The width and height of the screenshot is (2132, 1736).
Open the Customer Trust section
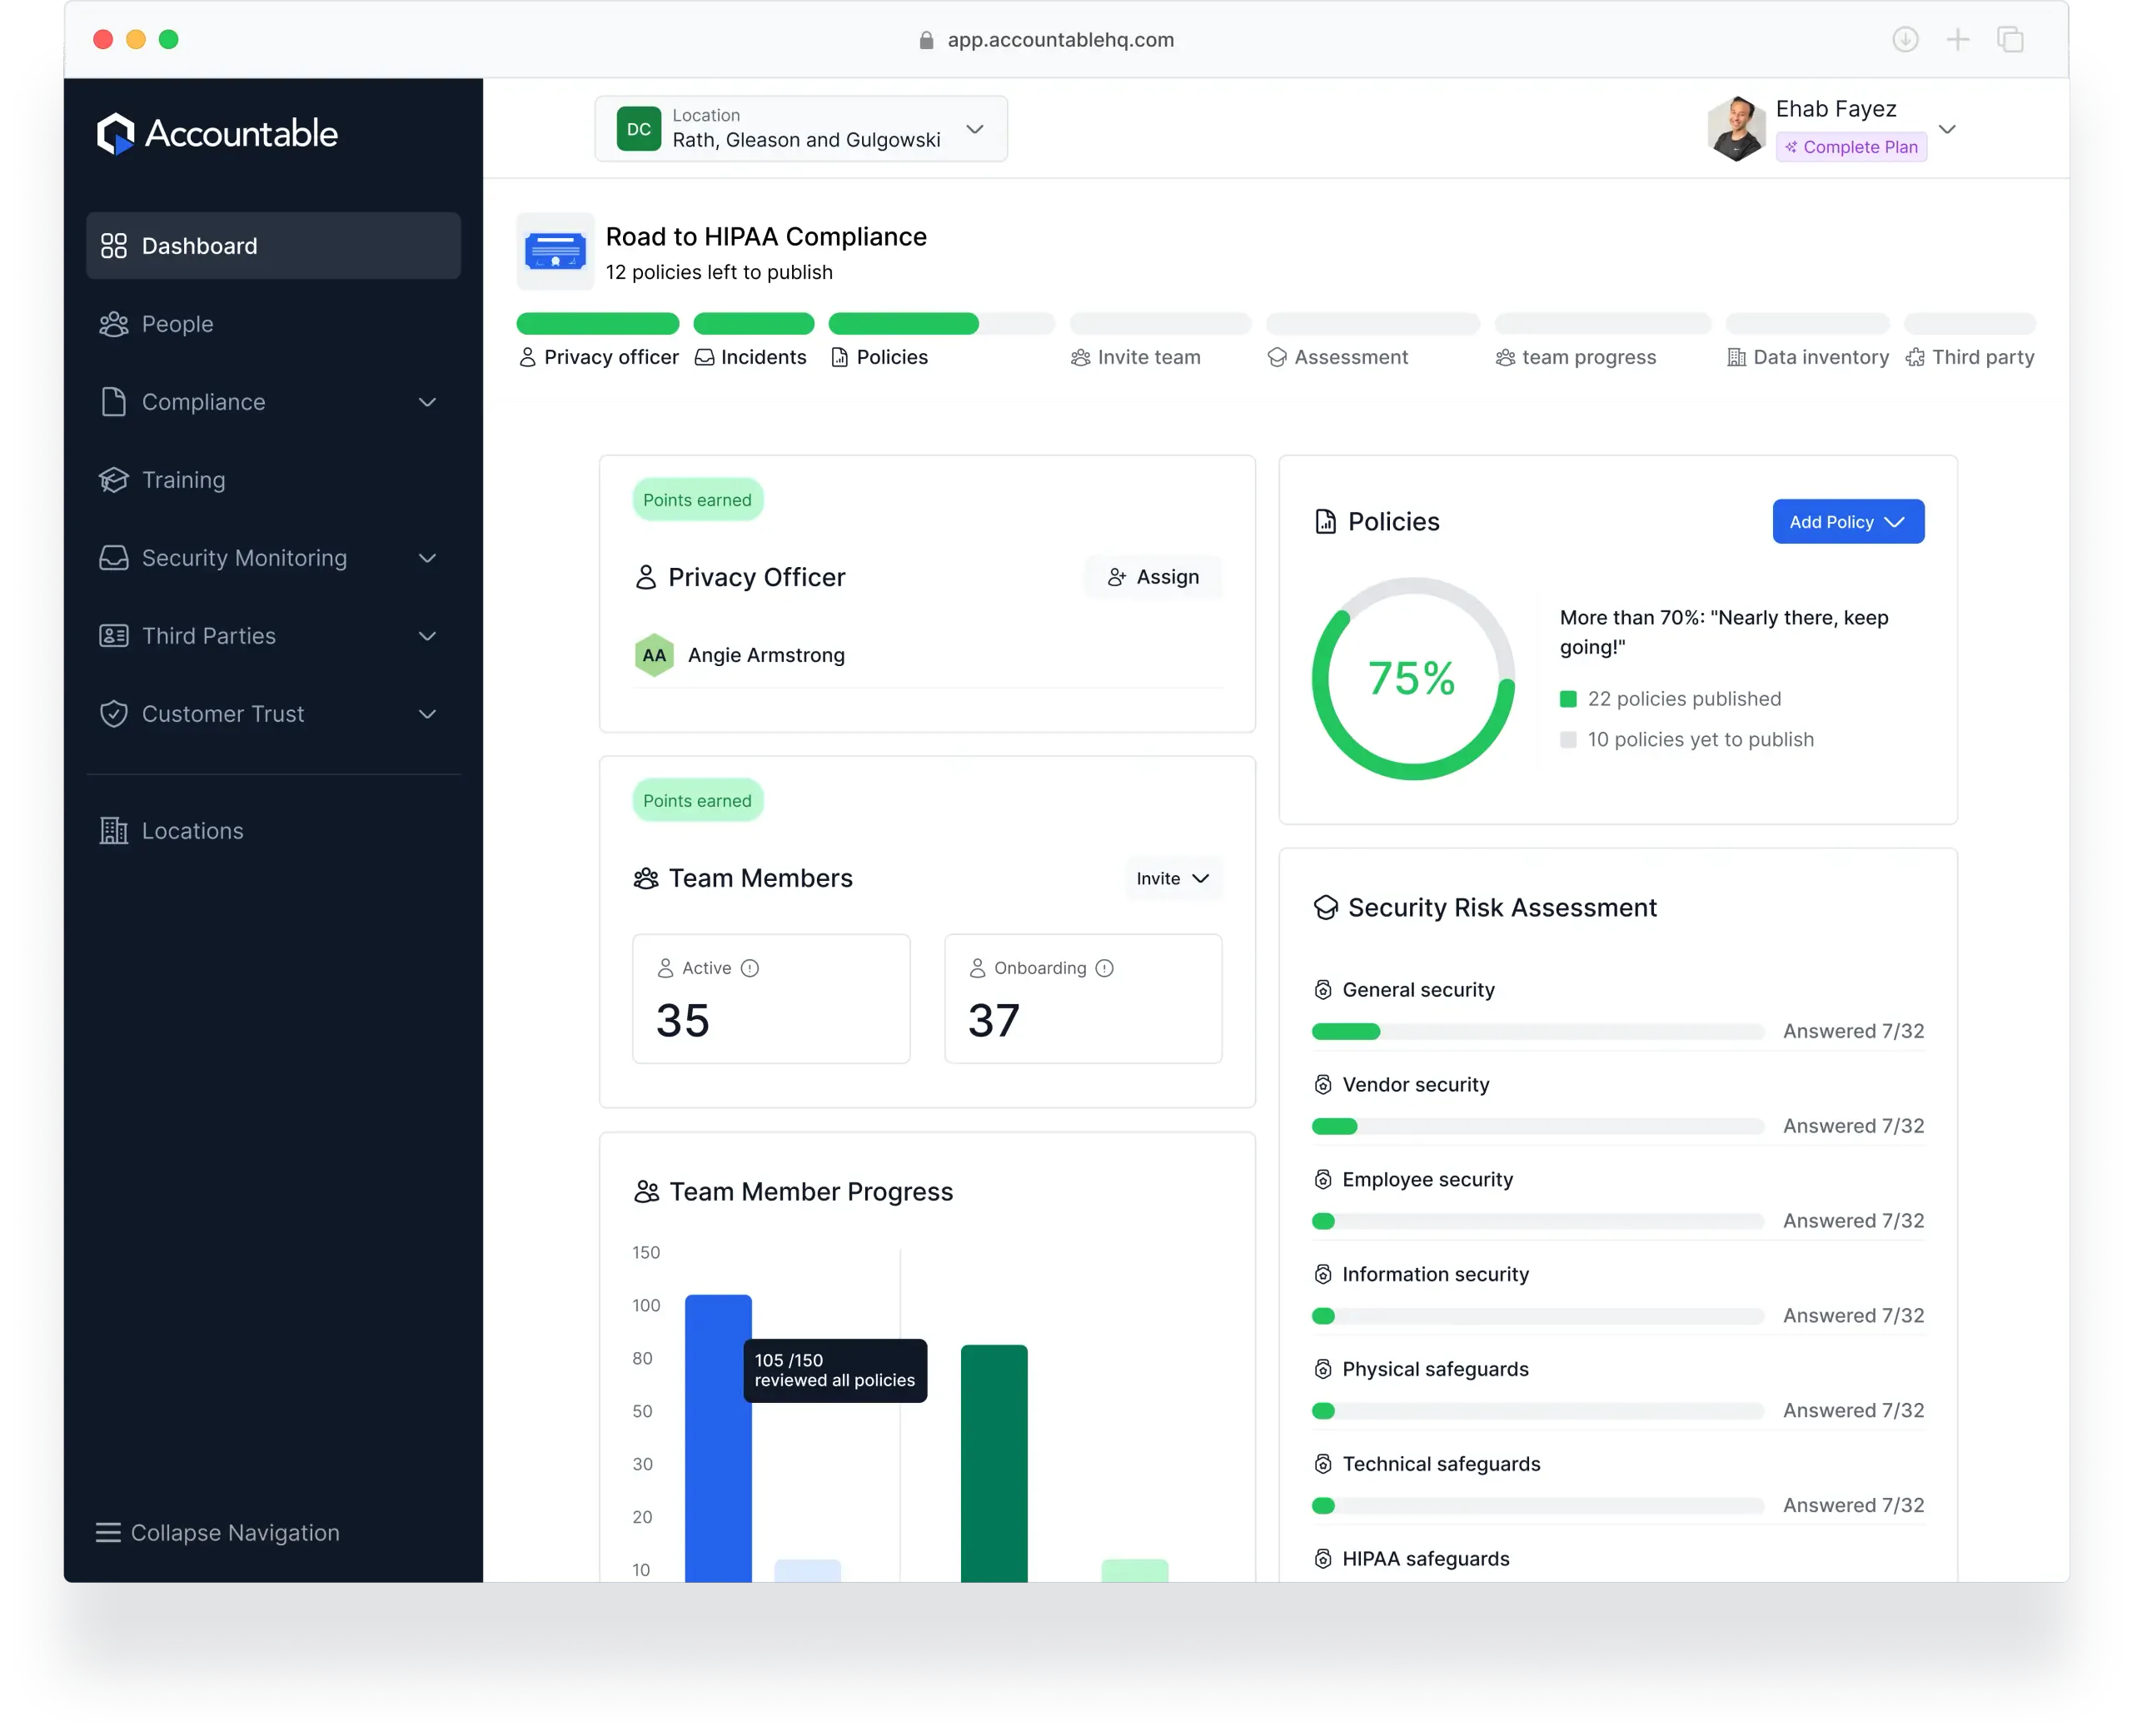click(223, 713)
